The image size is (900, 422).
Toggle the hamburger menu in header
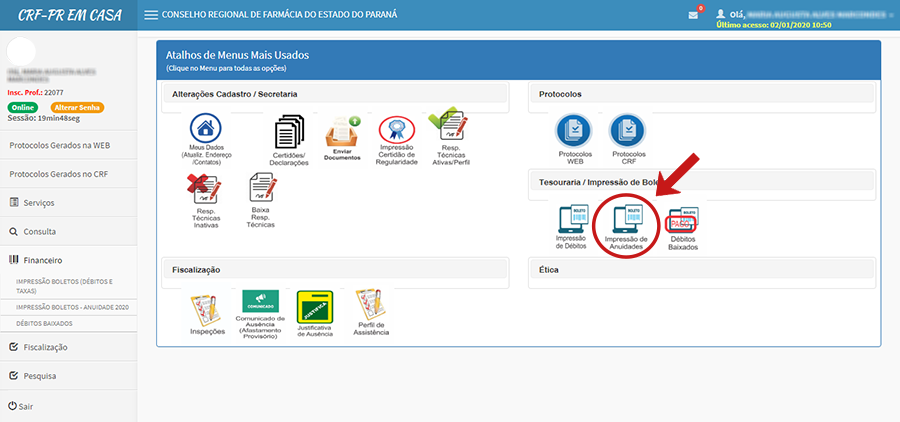coord(151,15)
